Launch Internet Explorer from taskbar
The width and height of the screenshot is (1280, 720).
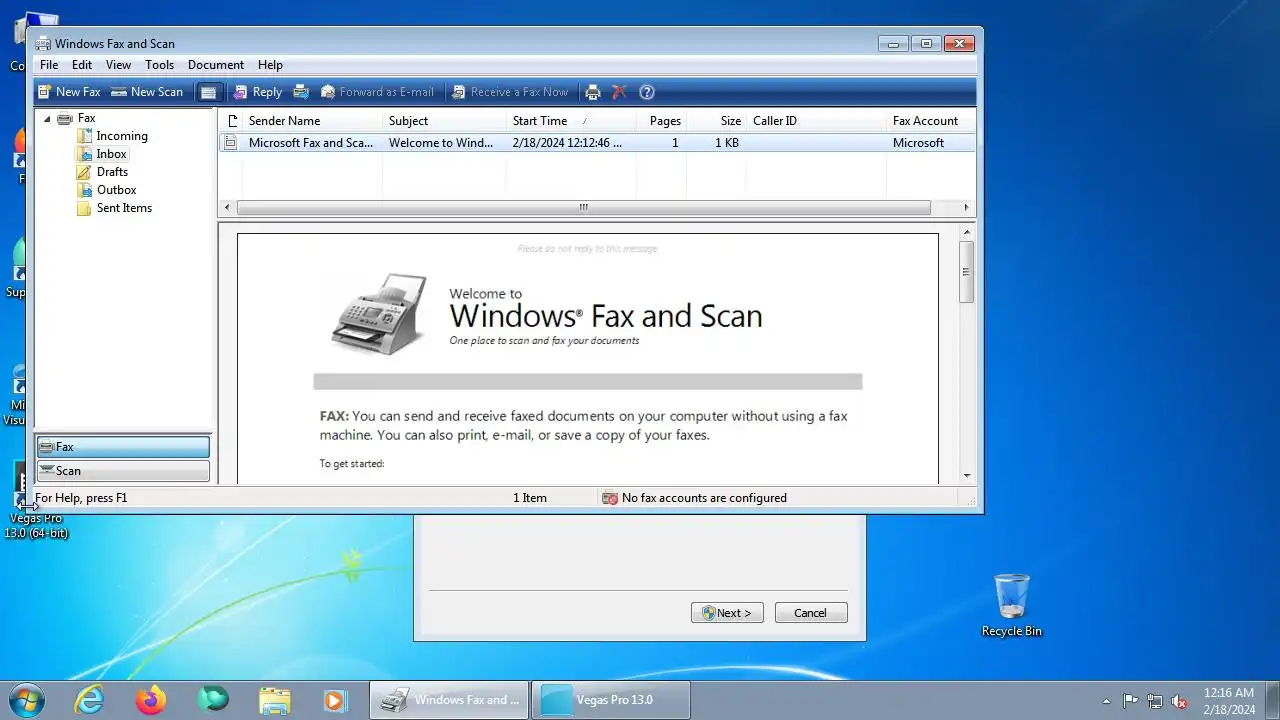[x=90, y=700]
